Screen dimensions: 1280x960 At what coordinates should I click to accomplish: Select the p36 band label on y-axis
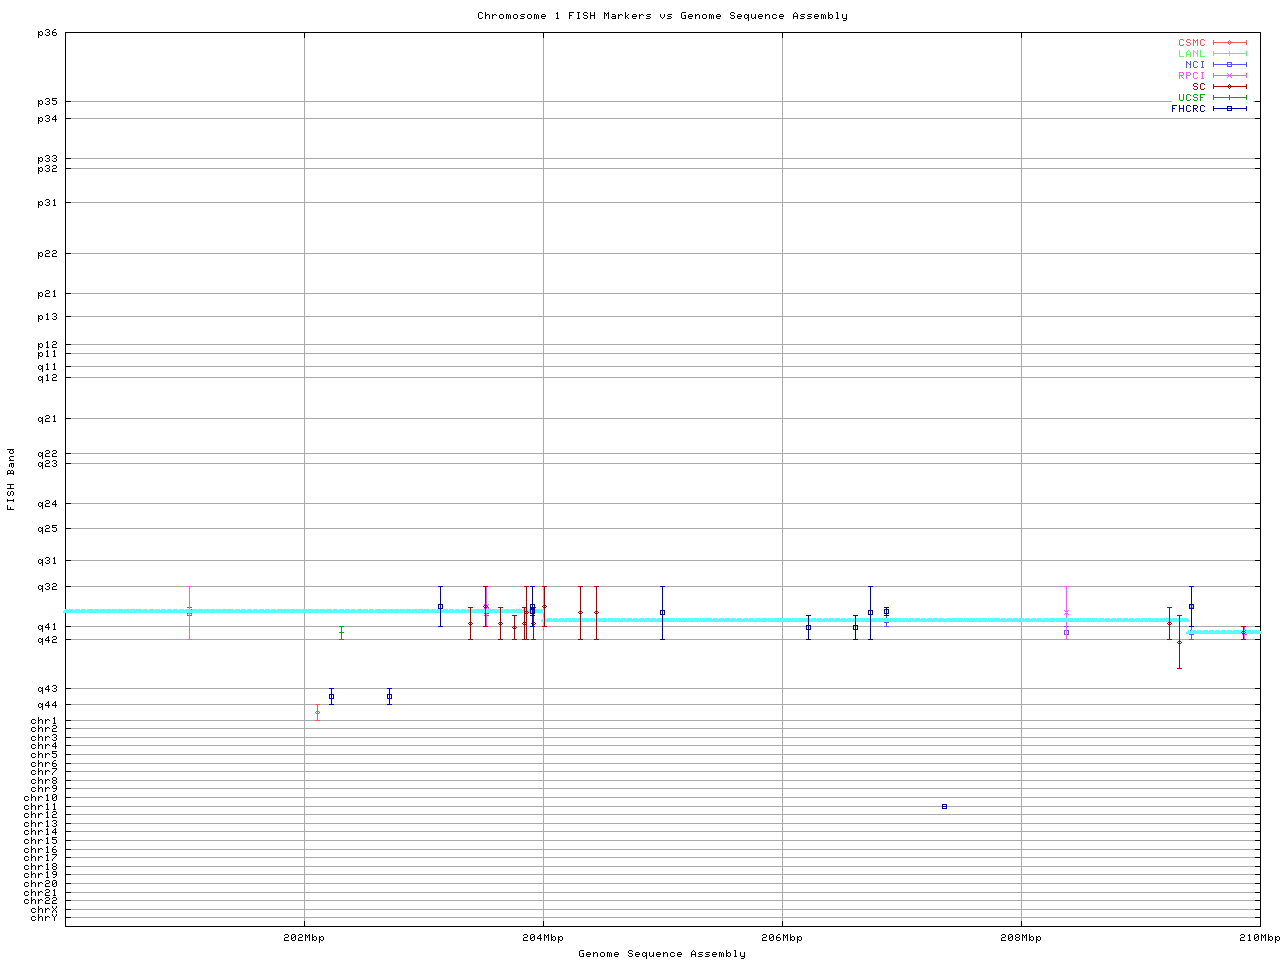click(47, 33)
